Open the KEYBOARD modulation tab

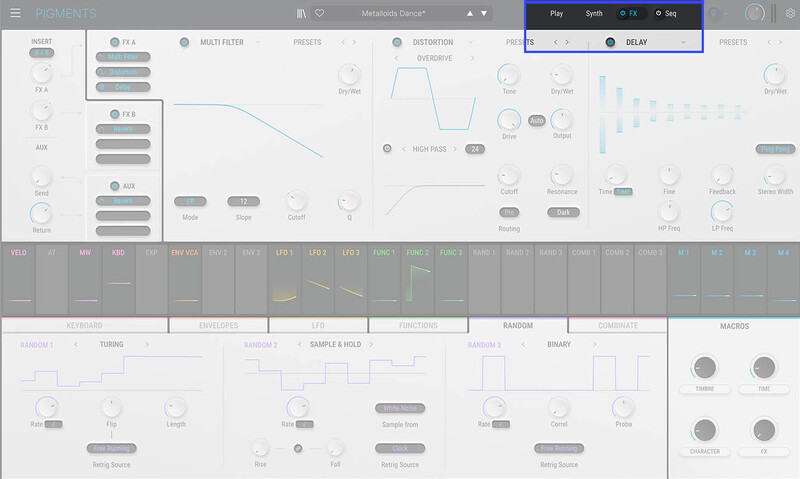coord(85,325)
